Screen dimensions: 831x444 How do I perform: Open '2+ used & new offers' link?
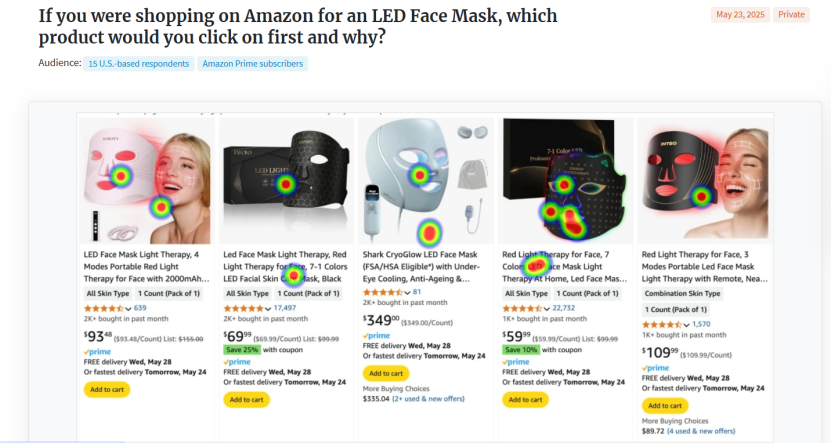[428, 398]
